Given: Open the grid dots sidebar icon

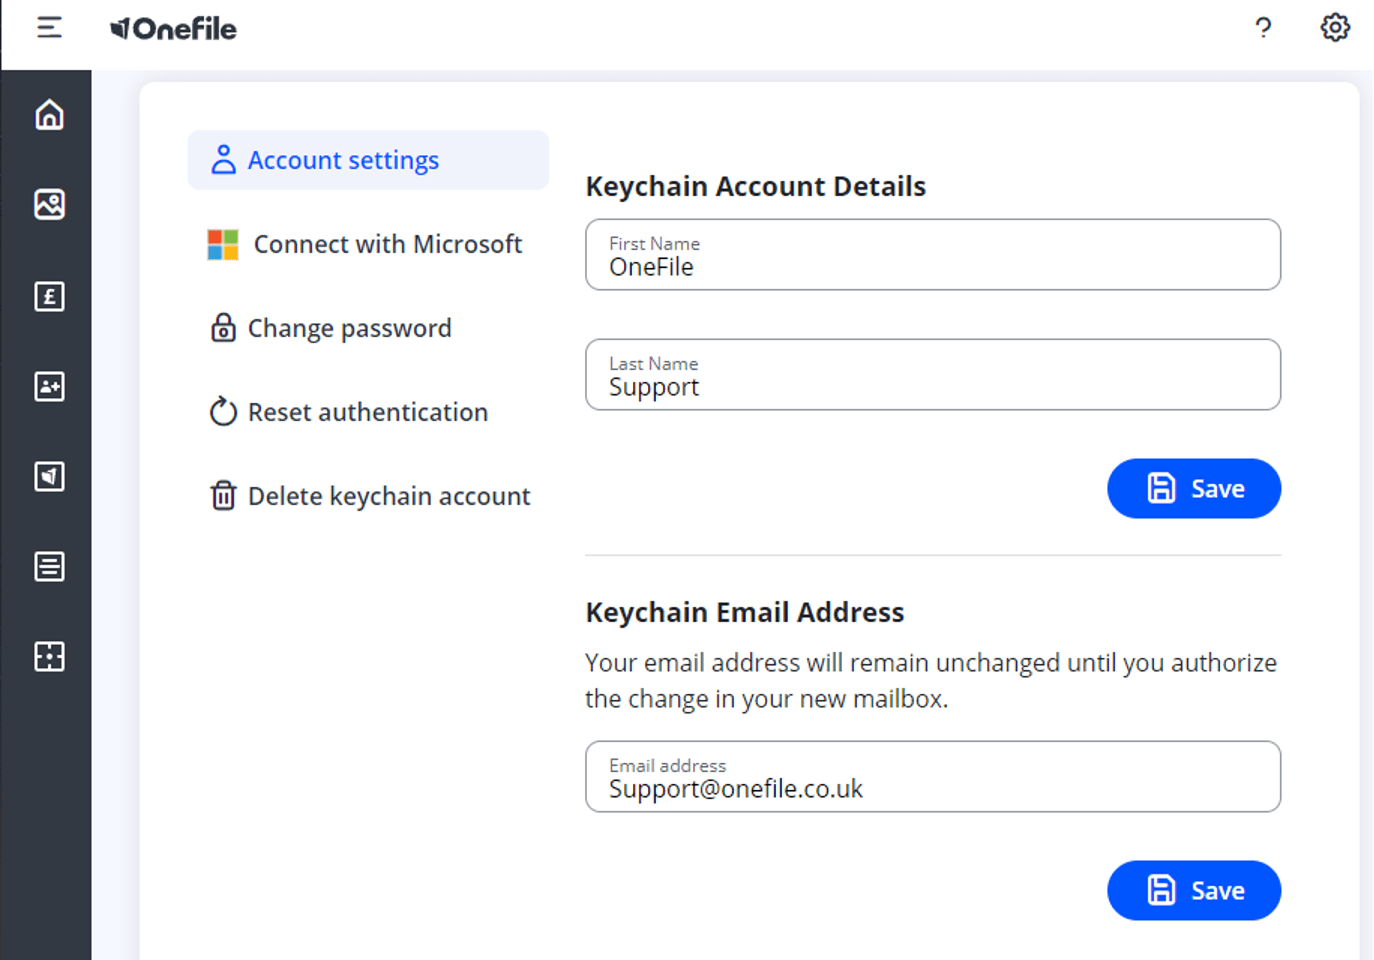Looking at the screenshot, I should (x=49, y=656).
